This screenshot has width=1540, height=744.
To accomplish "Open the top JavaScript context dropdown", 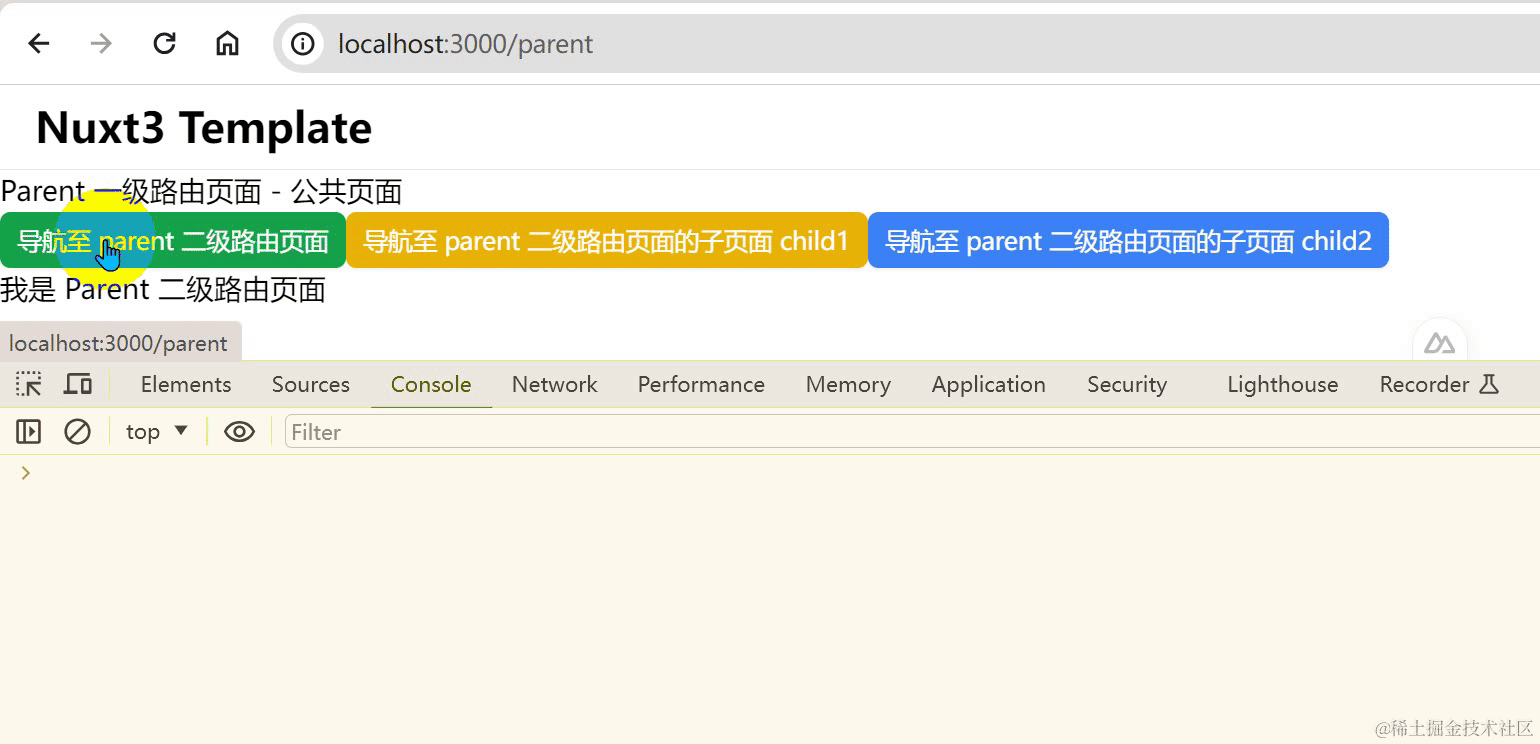I will pyautogui.click(x=157, y=432).
